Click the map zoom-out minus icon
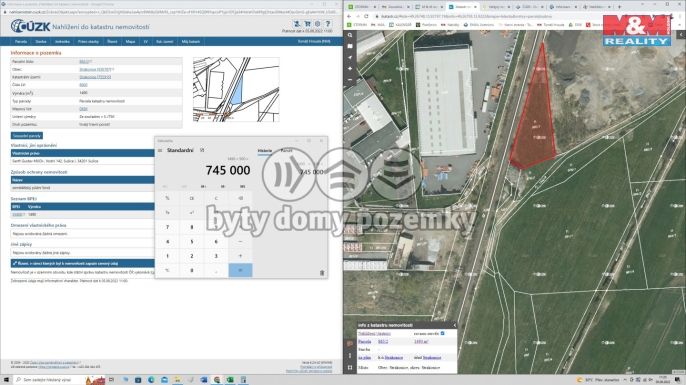The image size is (686, 385). (x=350, y=80)
